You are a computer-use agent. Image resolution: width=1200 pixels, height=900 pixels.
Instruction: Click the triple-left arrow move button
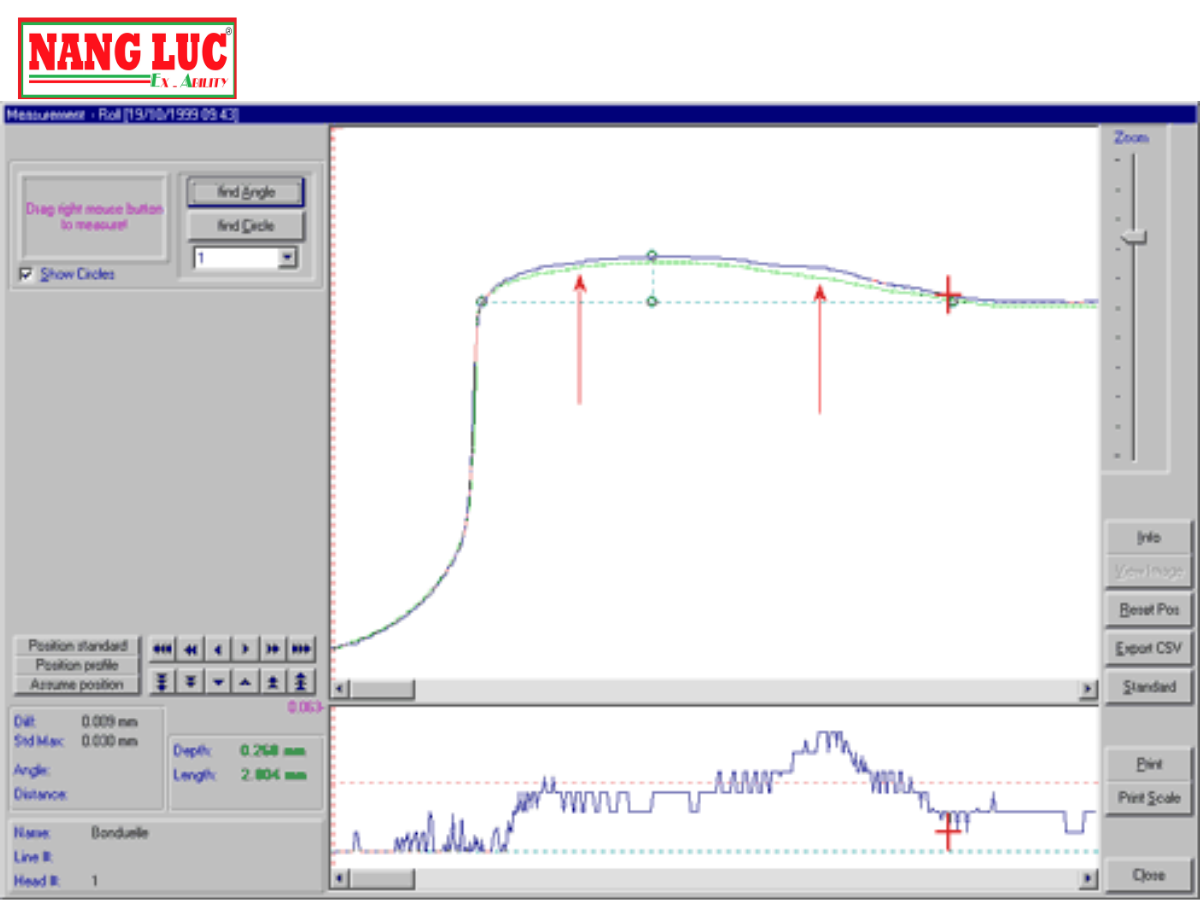[x=162, y=649]
